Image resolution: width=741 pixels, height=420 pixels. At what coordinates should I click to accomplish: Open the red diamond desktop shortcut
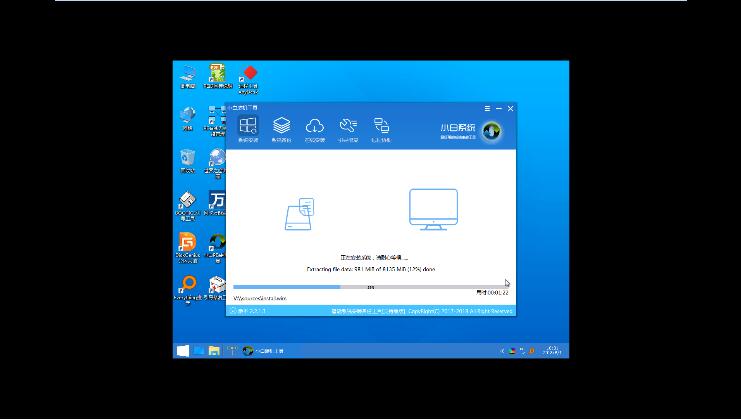click(250, 74)
